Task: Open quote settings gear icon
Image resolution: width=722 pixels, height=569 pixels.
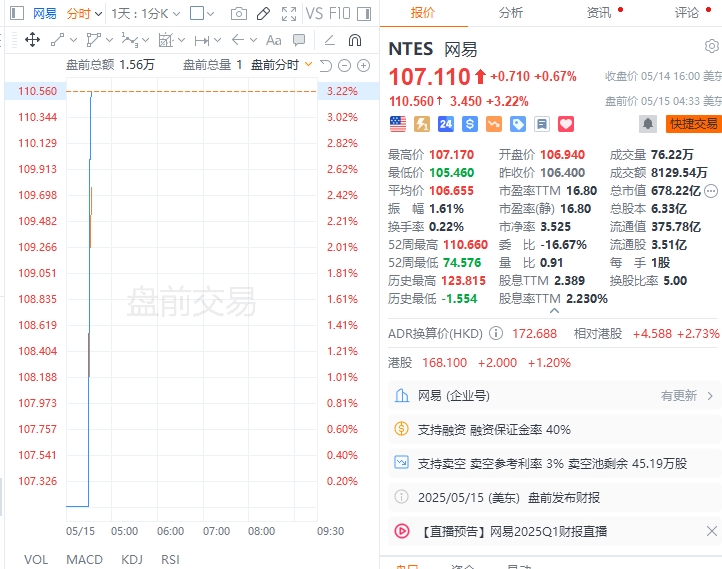Action: (x=711, y=46)
